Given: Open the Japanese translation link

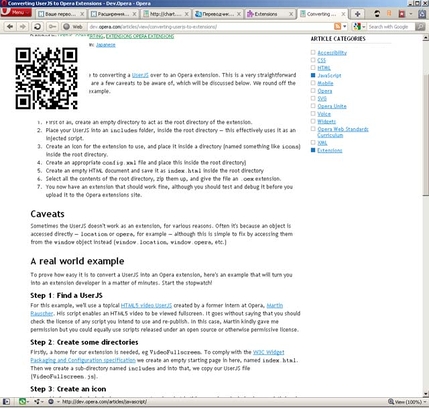Looking at the screenshot, I should click(x=106, y=45).
